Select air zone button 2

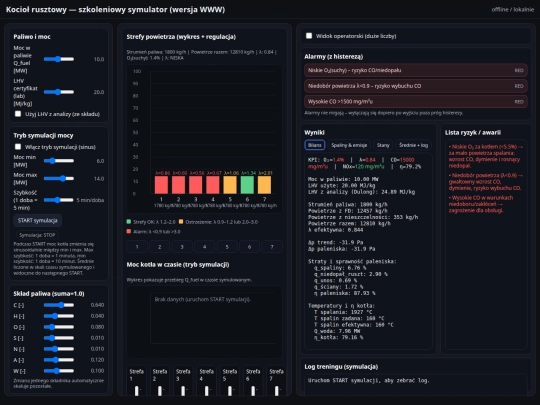[159, 247]
